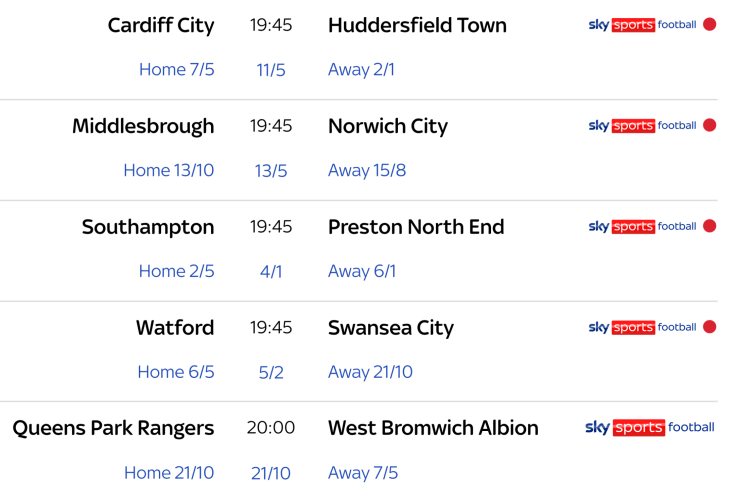This screenshot has width=734, height=500.
Task: Open the Watford team name link
Action: [x=175, y=328]
